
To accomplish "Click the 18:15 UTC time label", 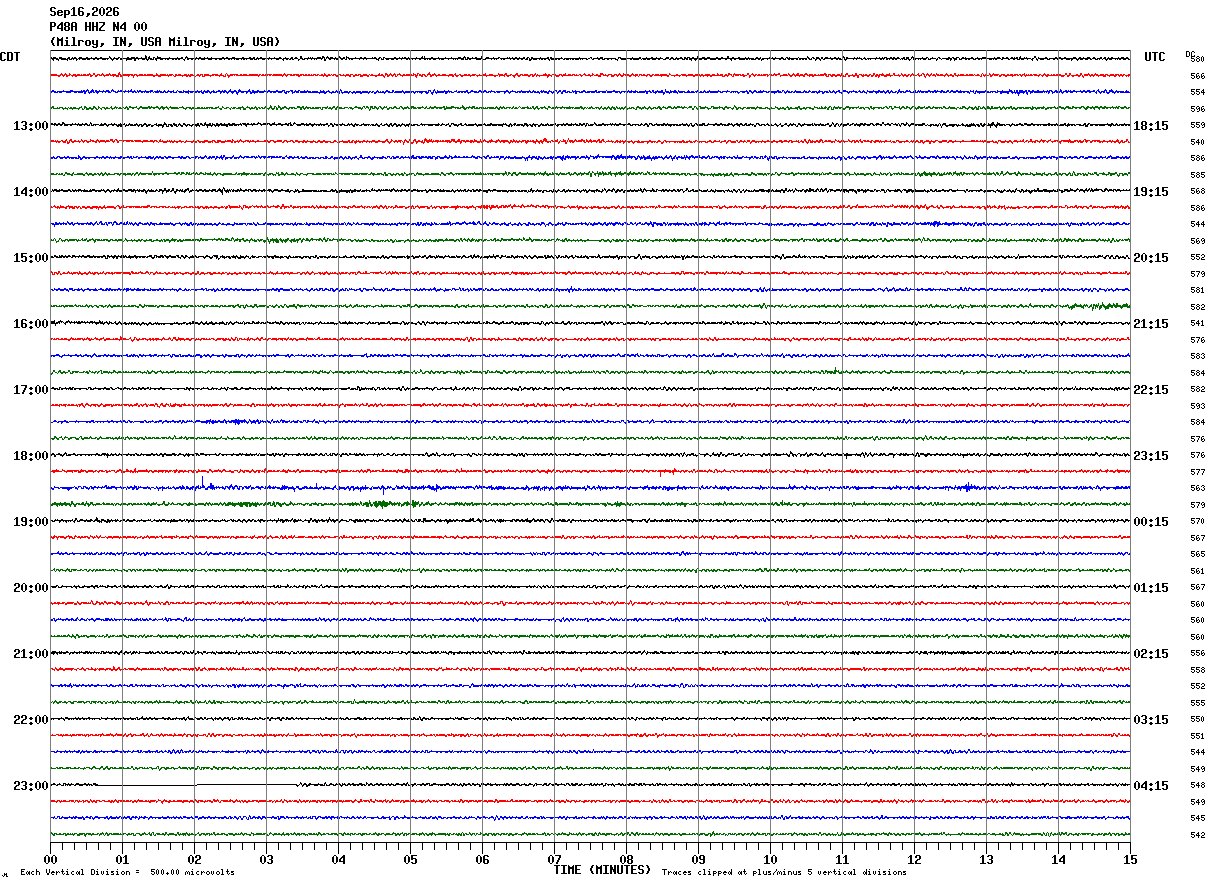I will (x=1151, y=125).
